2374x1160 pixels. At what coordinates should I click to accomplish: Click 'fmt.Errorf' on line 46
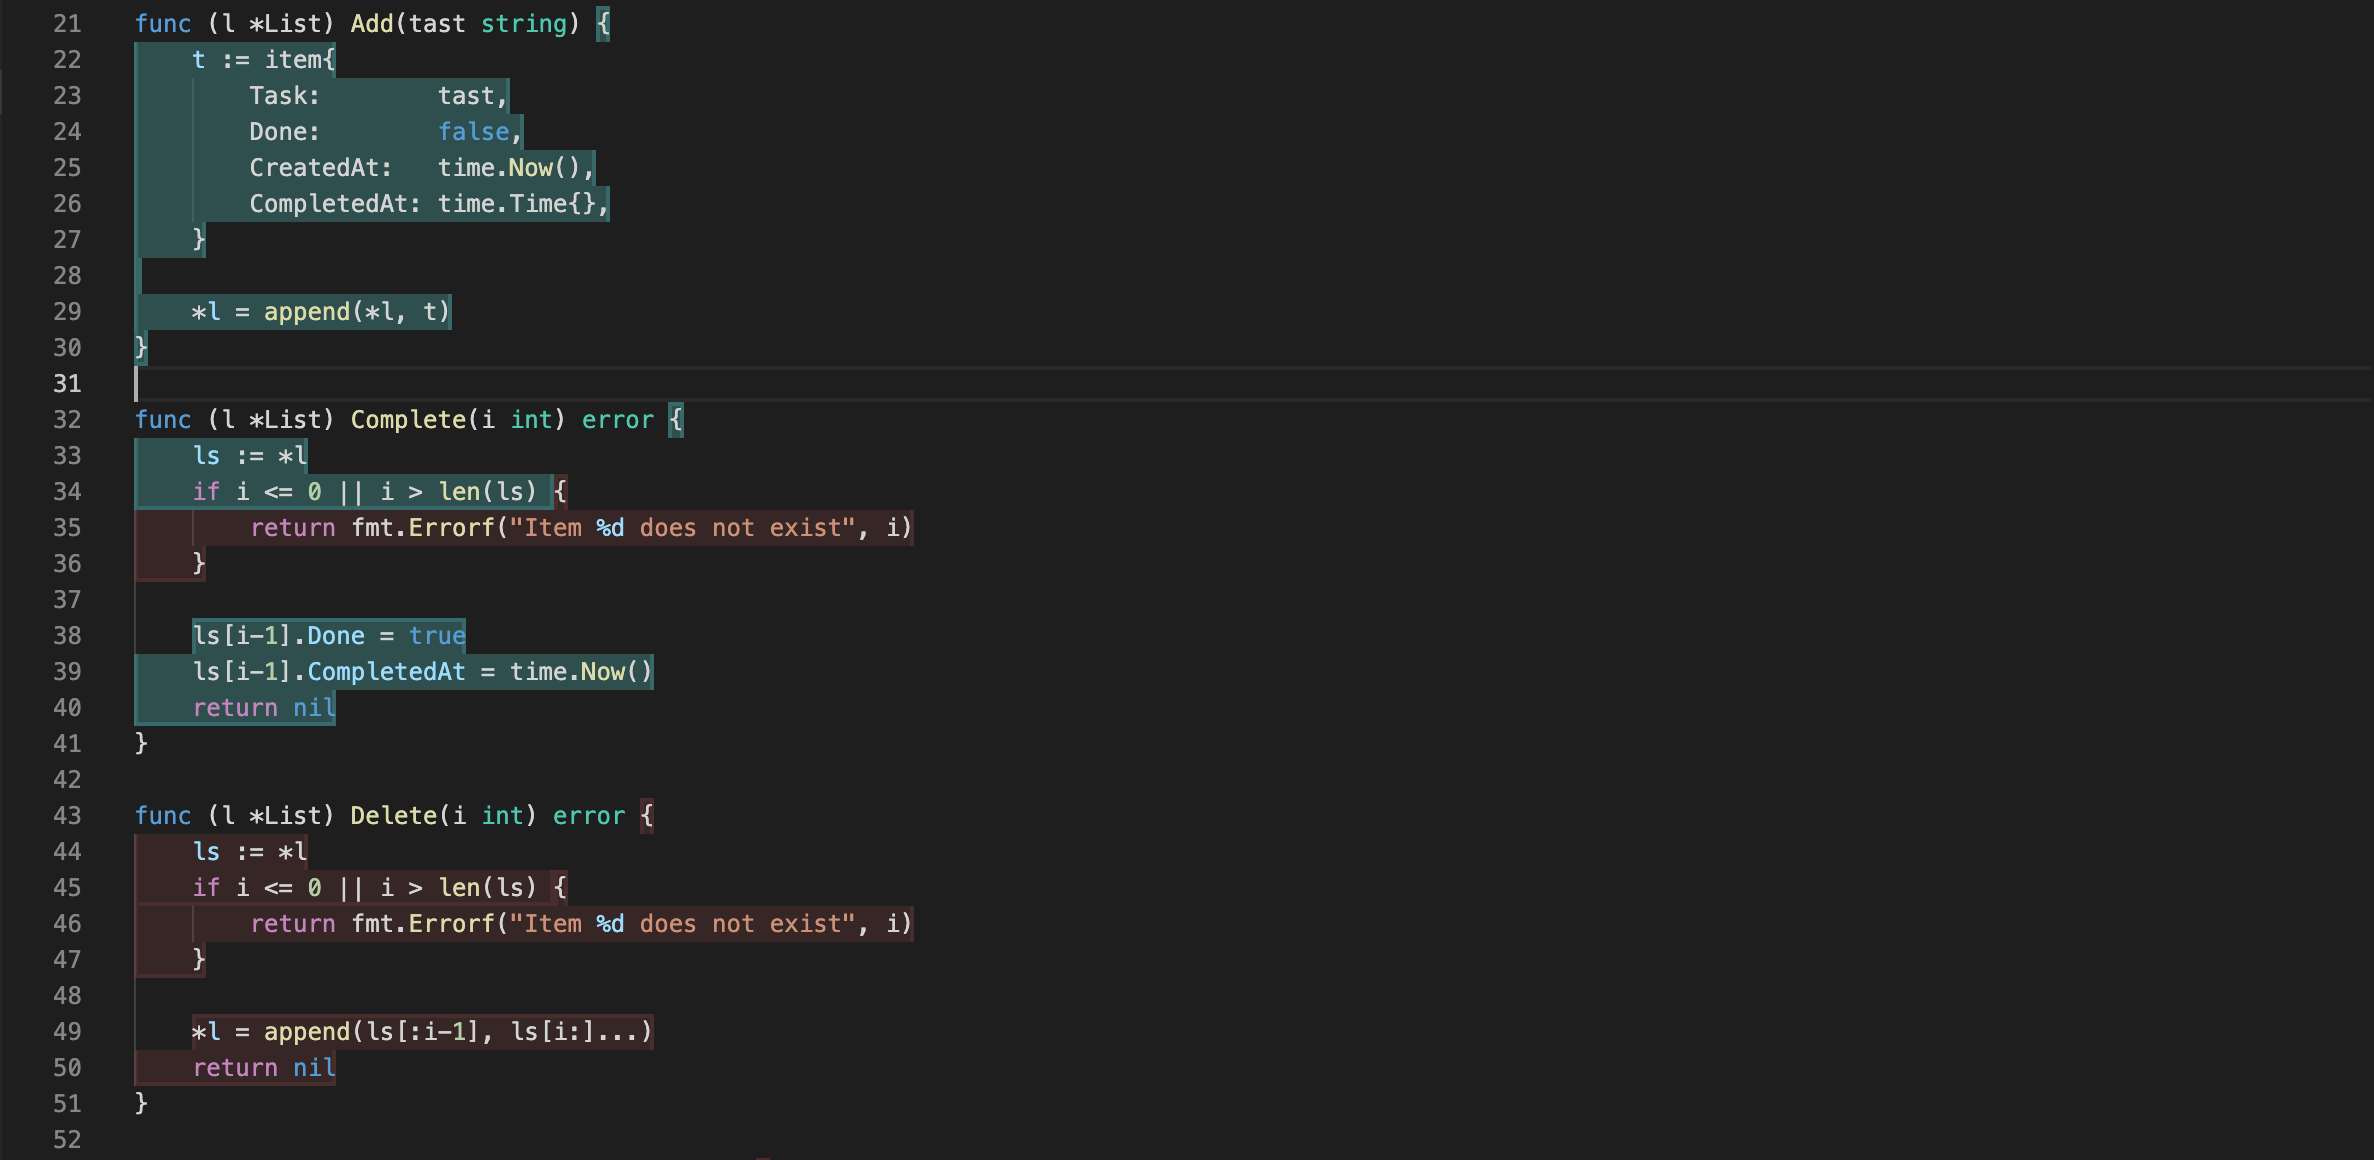point(423,924)
